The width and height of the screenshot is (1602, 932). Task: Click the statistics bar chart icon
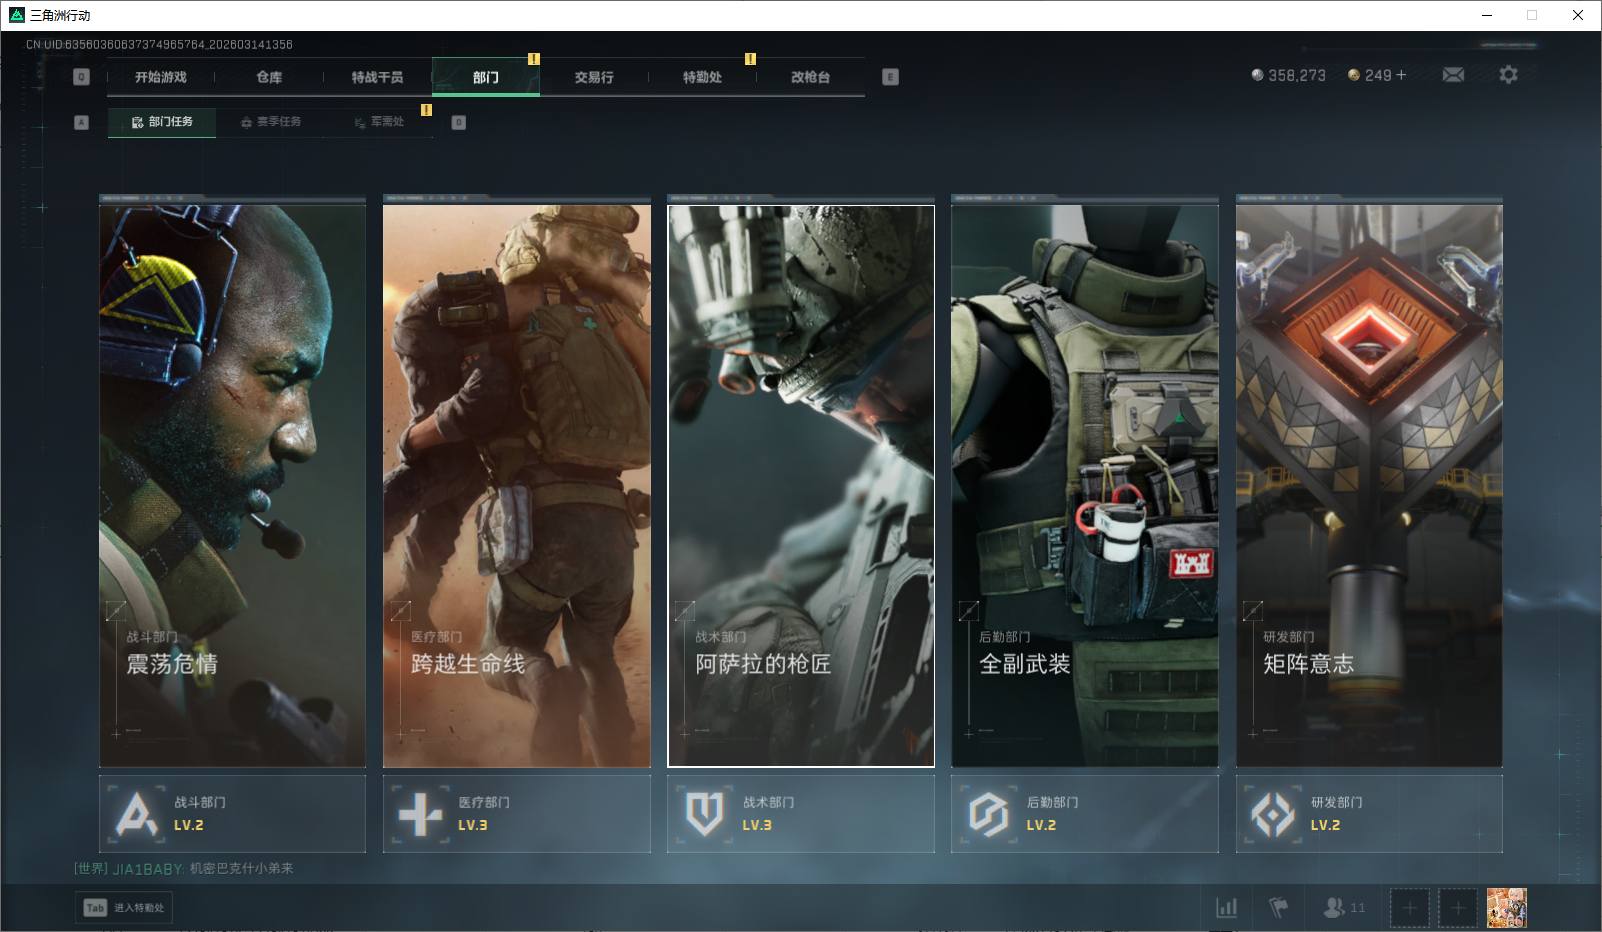point(1226,907)
